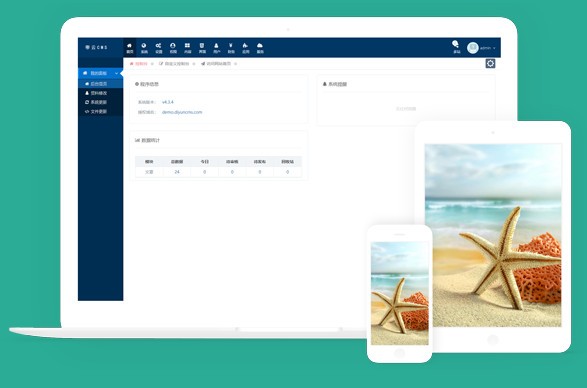Select the yen Finance icon in navbar
587x388 pixels.
[x=231, y=48]
